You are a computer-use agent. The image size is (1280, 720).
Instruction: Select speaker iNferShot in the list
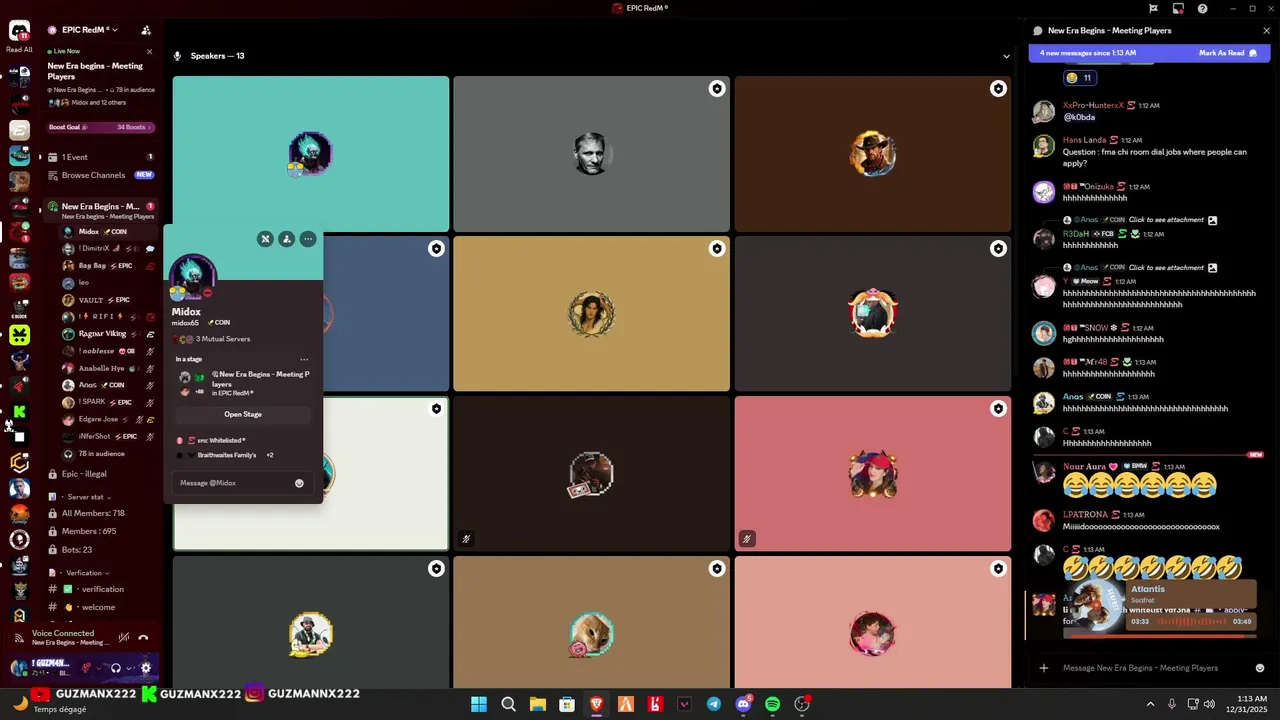(108, 436)
